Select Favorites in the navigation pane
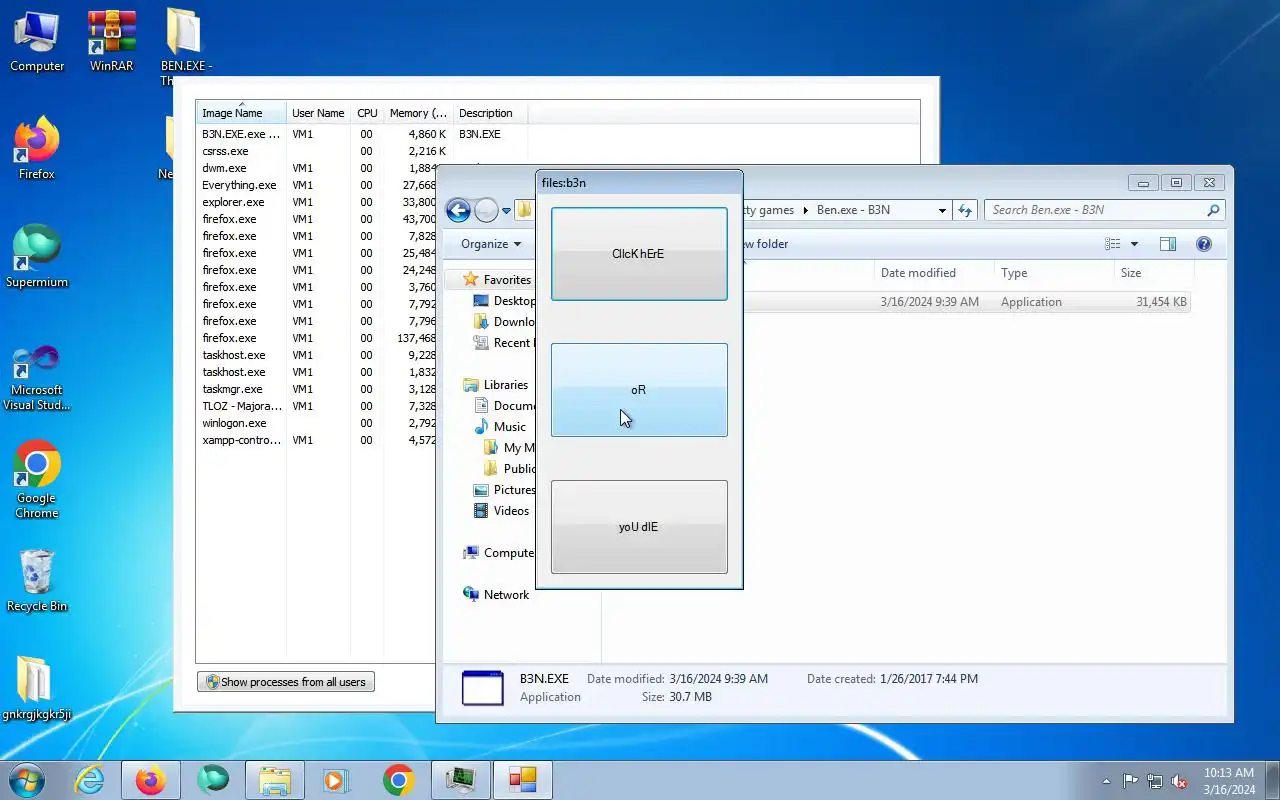Screen dimensions: 1280x800 pyautogui.click(x=507, y=280)
